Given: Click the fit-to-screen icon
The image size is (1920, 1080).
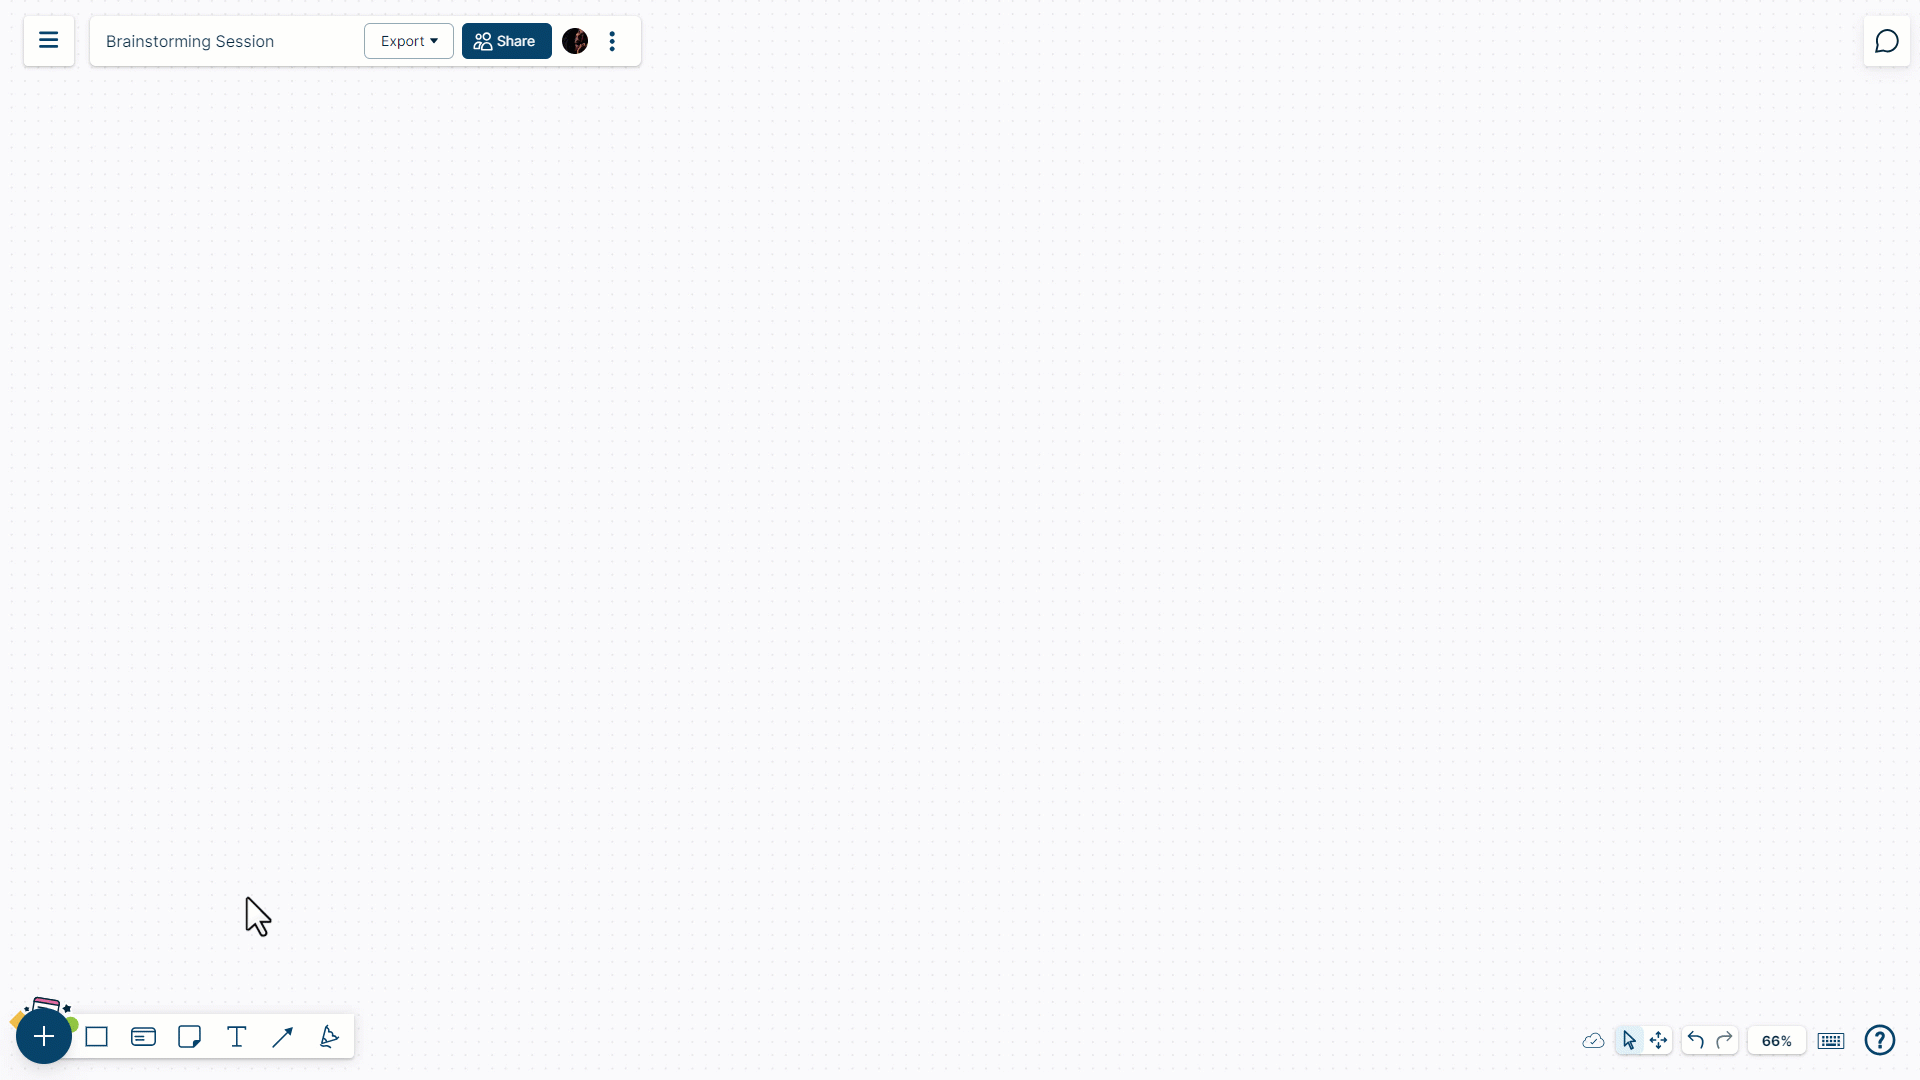Looking at the screenshot, I should pos(1659,1040).
